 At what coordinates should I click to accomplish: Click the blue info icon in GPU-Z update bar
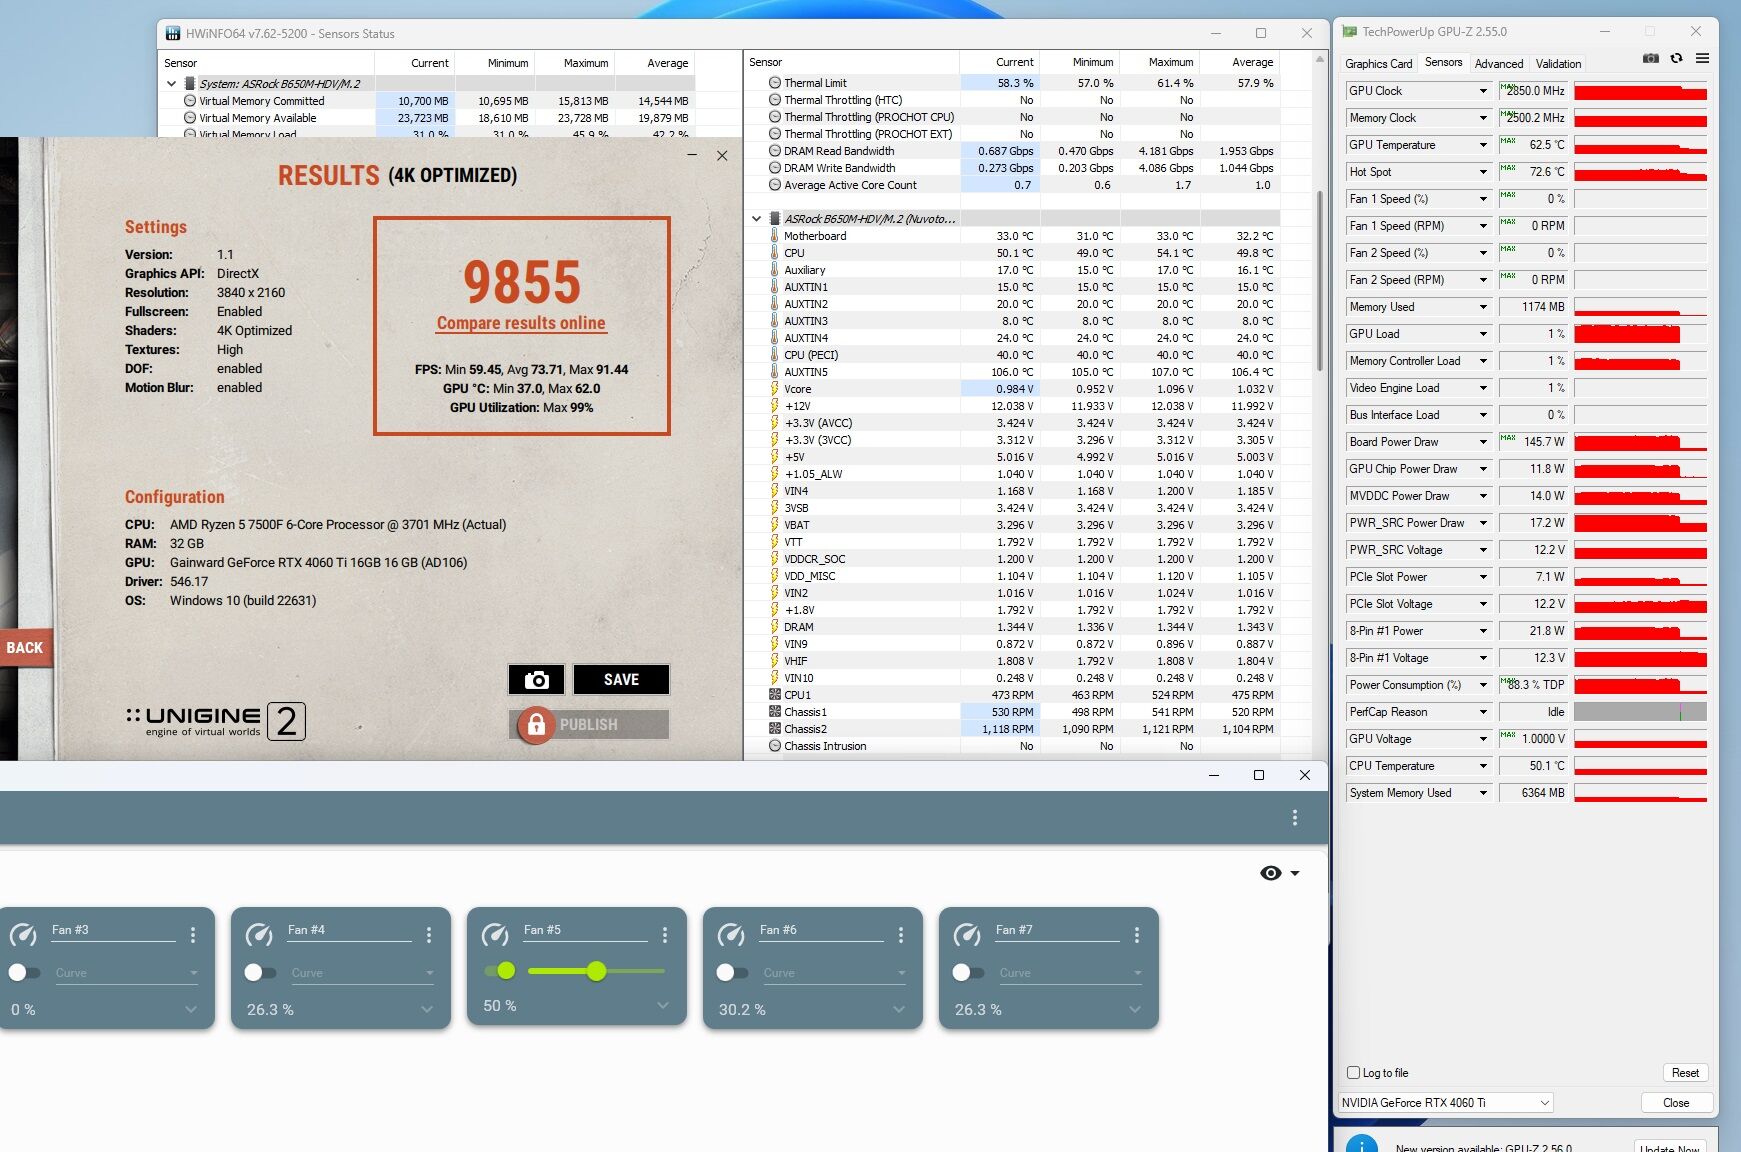click(1362, 1145)
